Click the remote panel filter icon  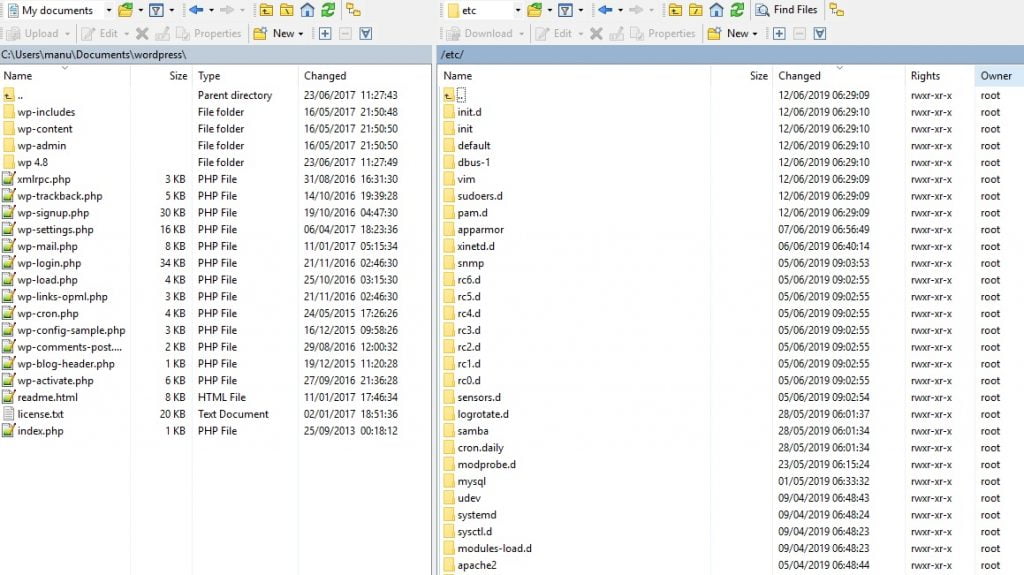point(566,10)
